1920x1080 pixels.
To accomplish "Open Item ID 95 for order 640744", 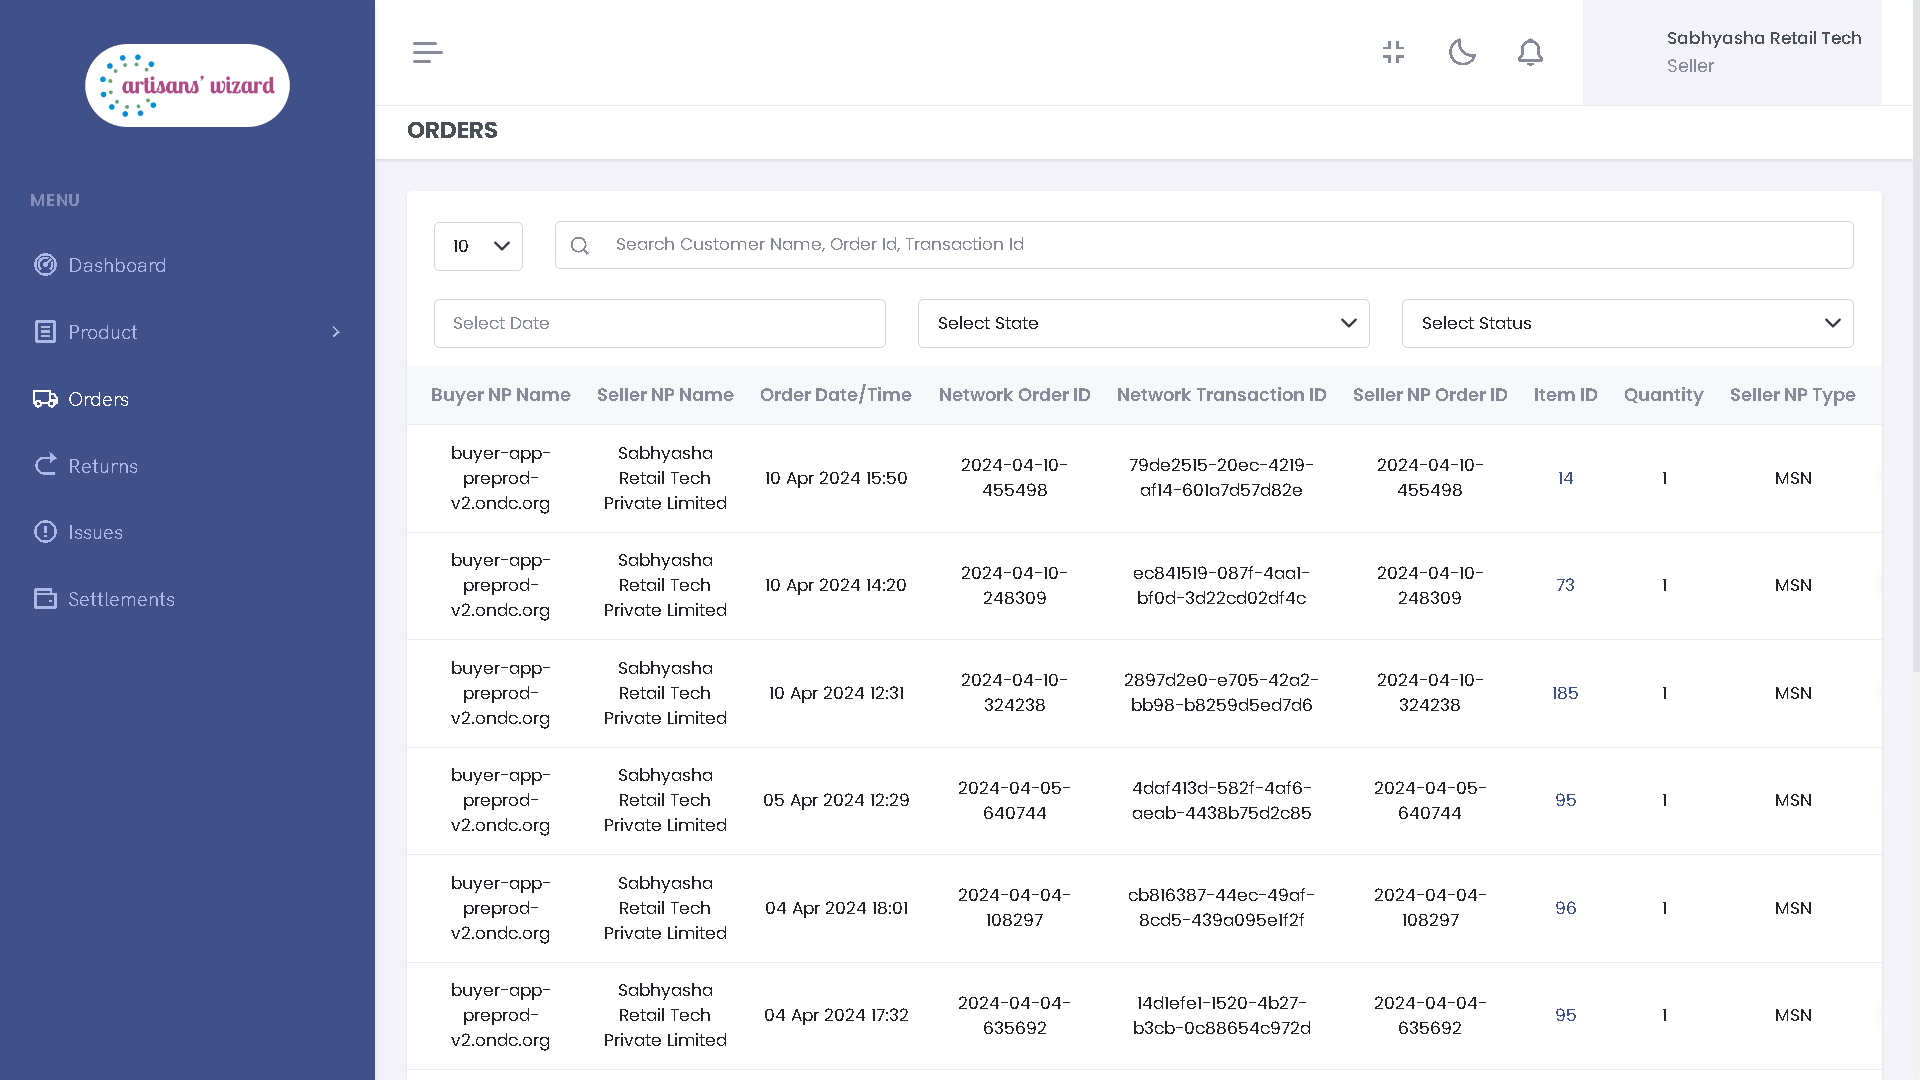I will tap(1565, 800).
